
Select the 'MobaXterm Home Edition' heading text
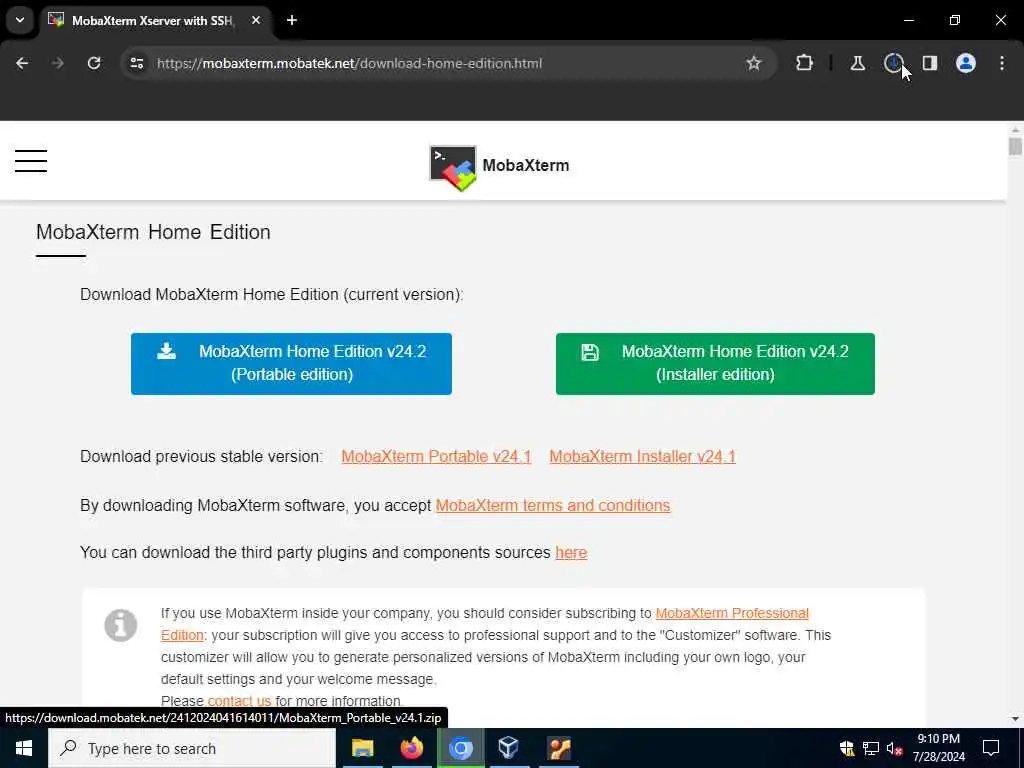pos(153,232)
